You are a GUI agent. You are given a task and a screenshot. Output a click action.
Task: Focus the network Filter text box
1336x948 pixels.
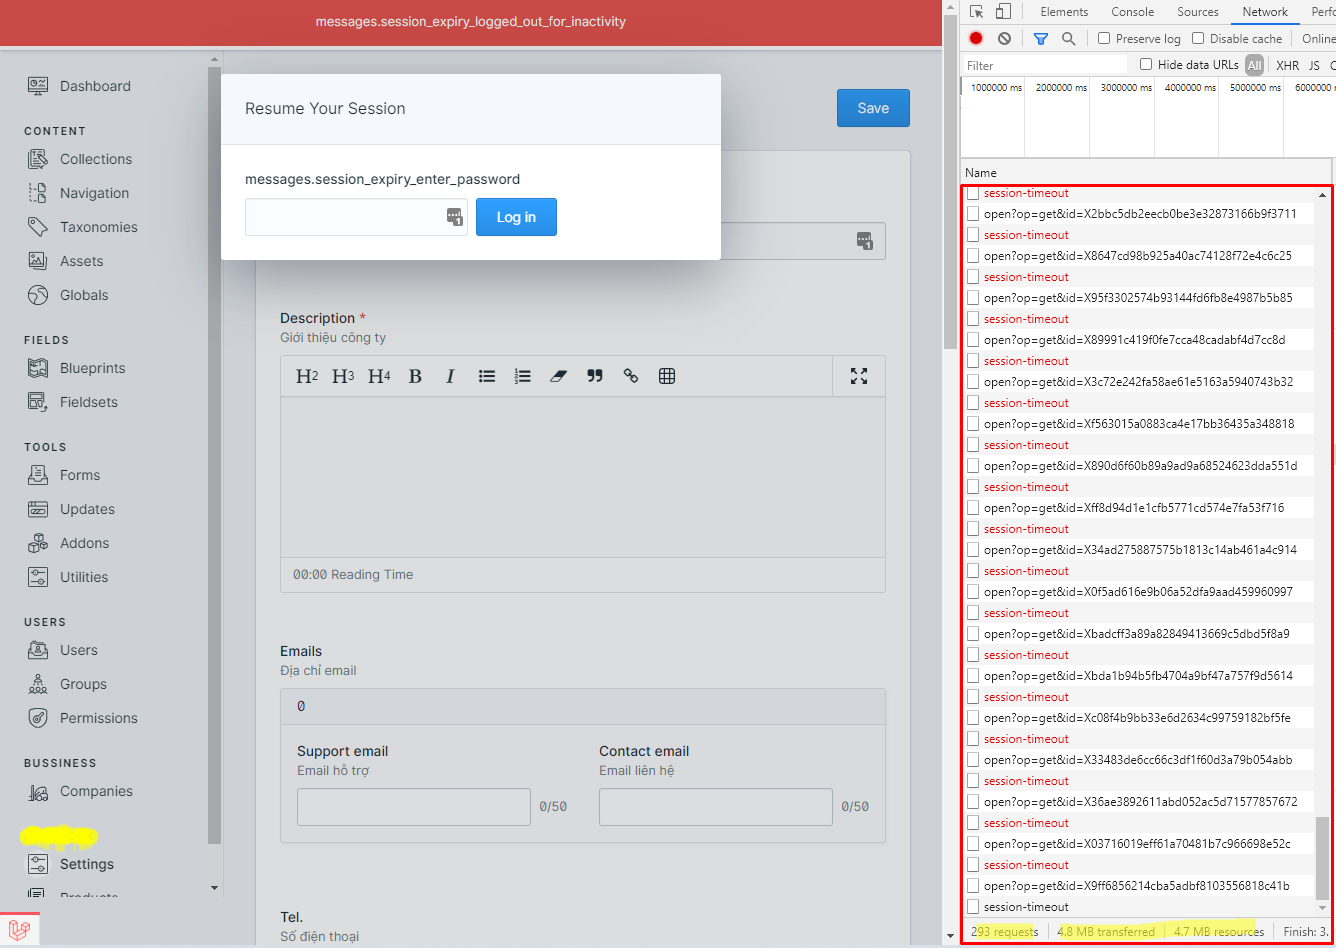pyautogui.click(x=1045, y=65)
